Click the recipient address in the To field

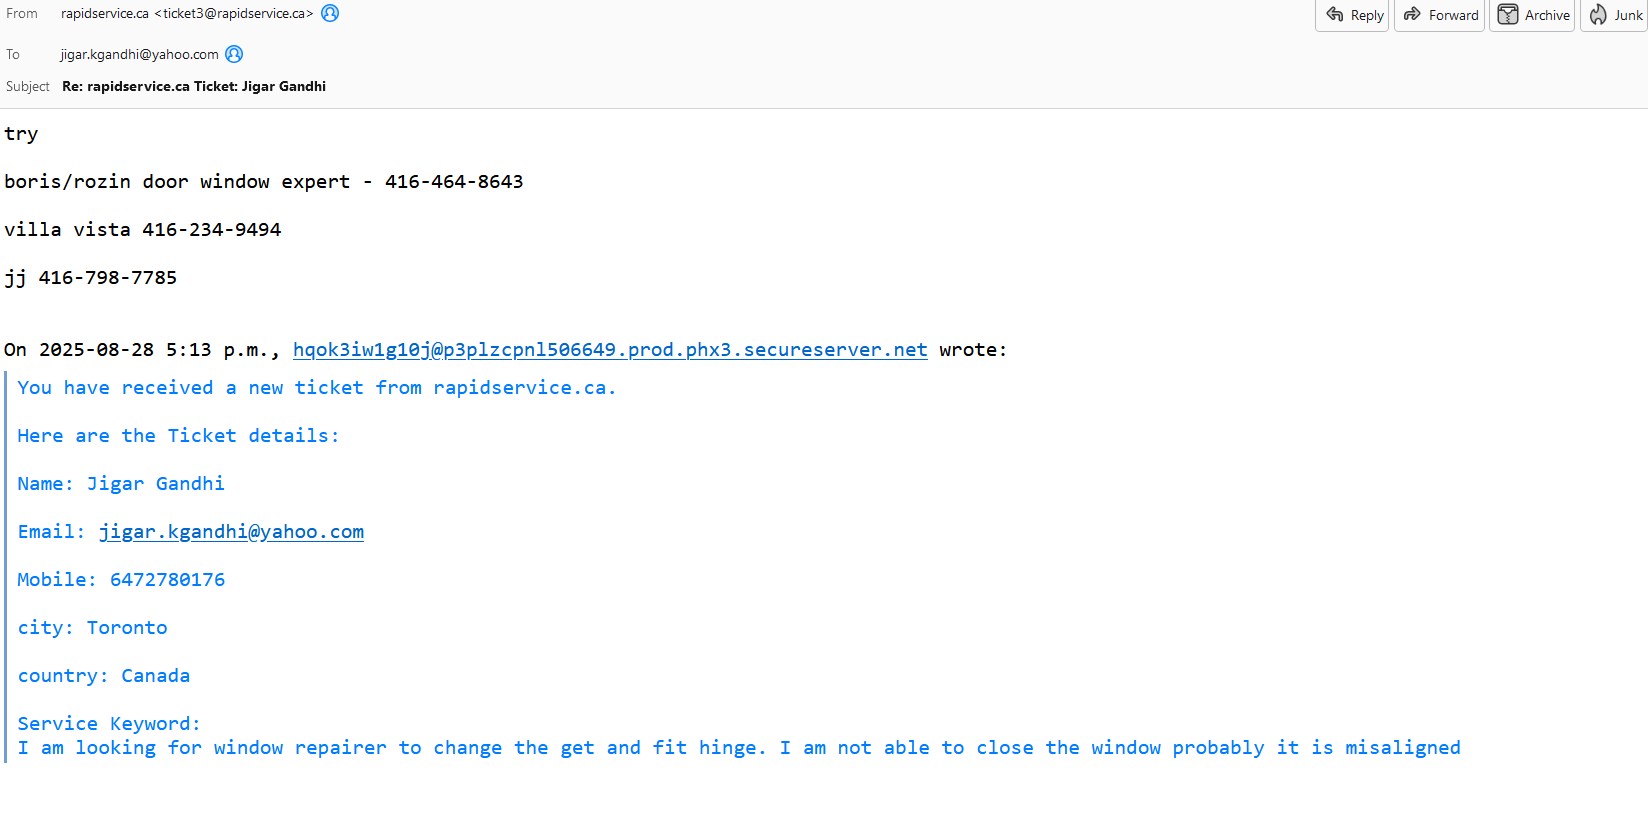(139, 54)
